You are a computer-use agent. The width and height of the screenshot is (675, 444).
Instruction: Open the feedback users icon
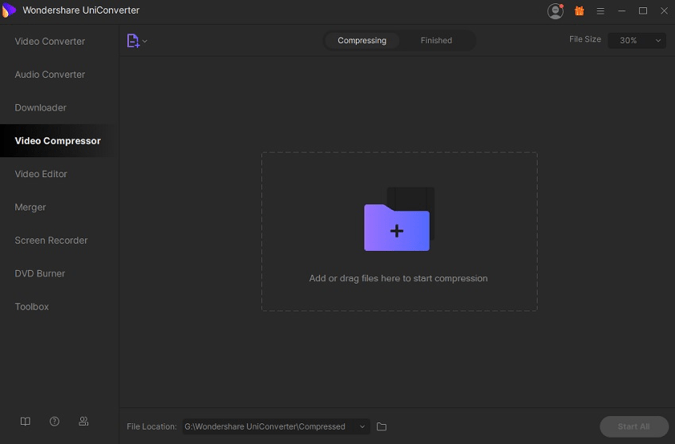pos(84,421)
